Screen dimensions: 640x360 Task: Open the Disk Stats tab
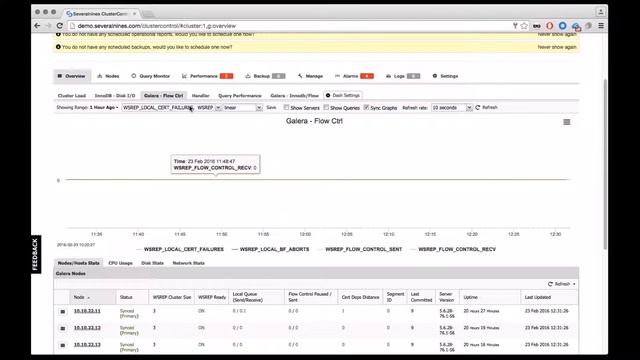(152, 263)
